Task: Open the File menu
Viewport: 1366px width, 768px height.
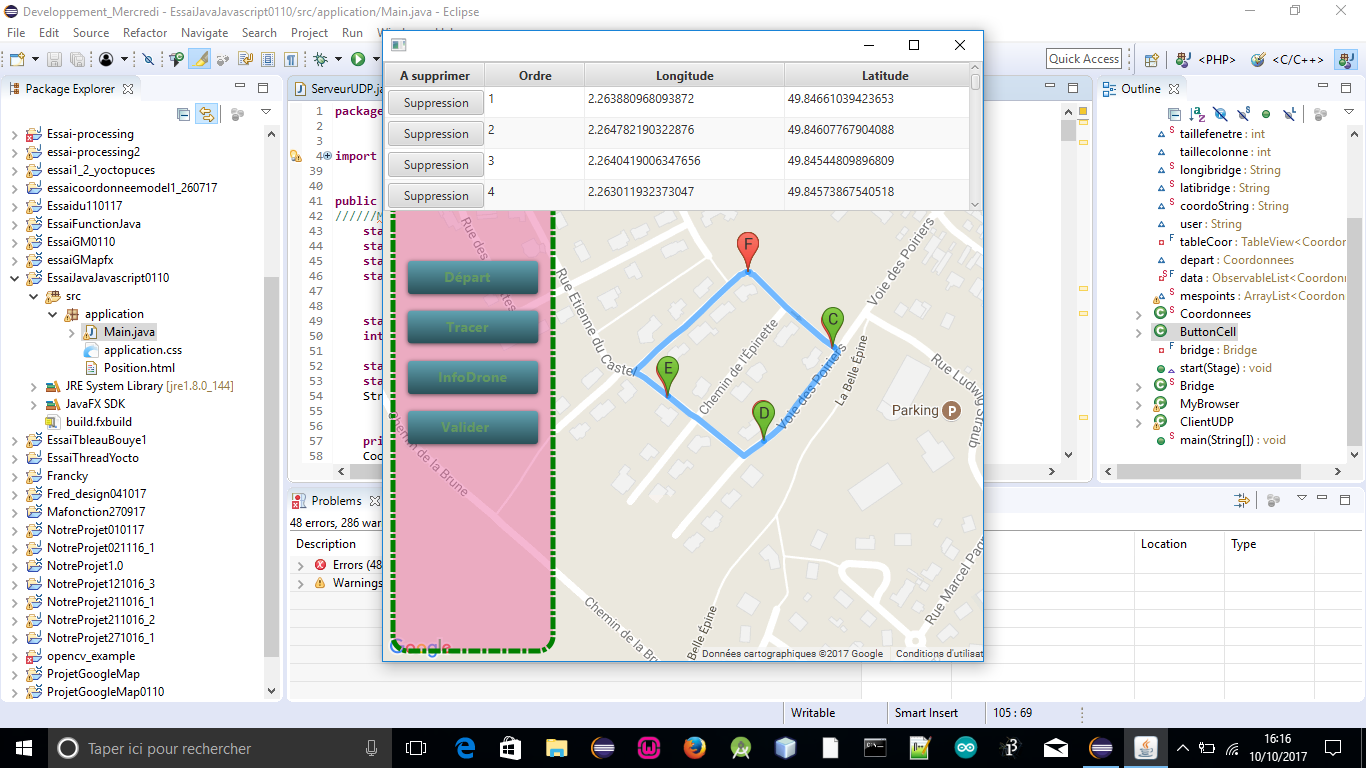Action: click(16, 33)
